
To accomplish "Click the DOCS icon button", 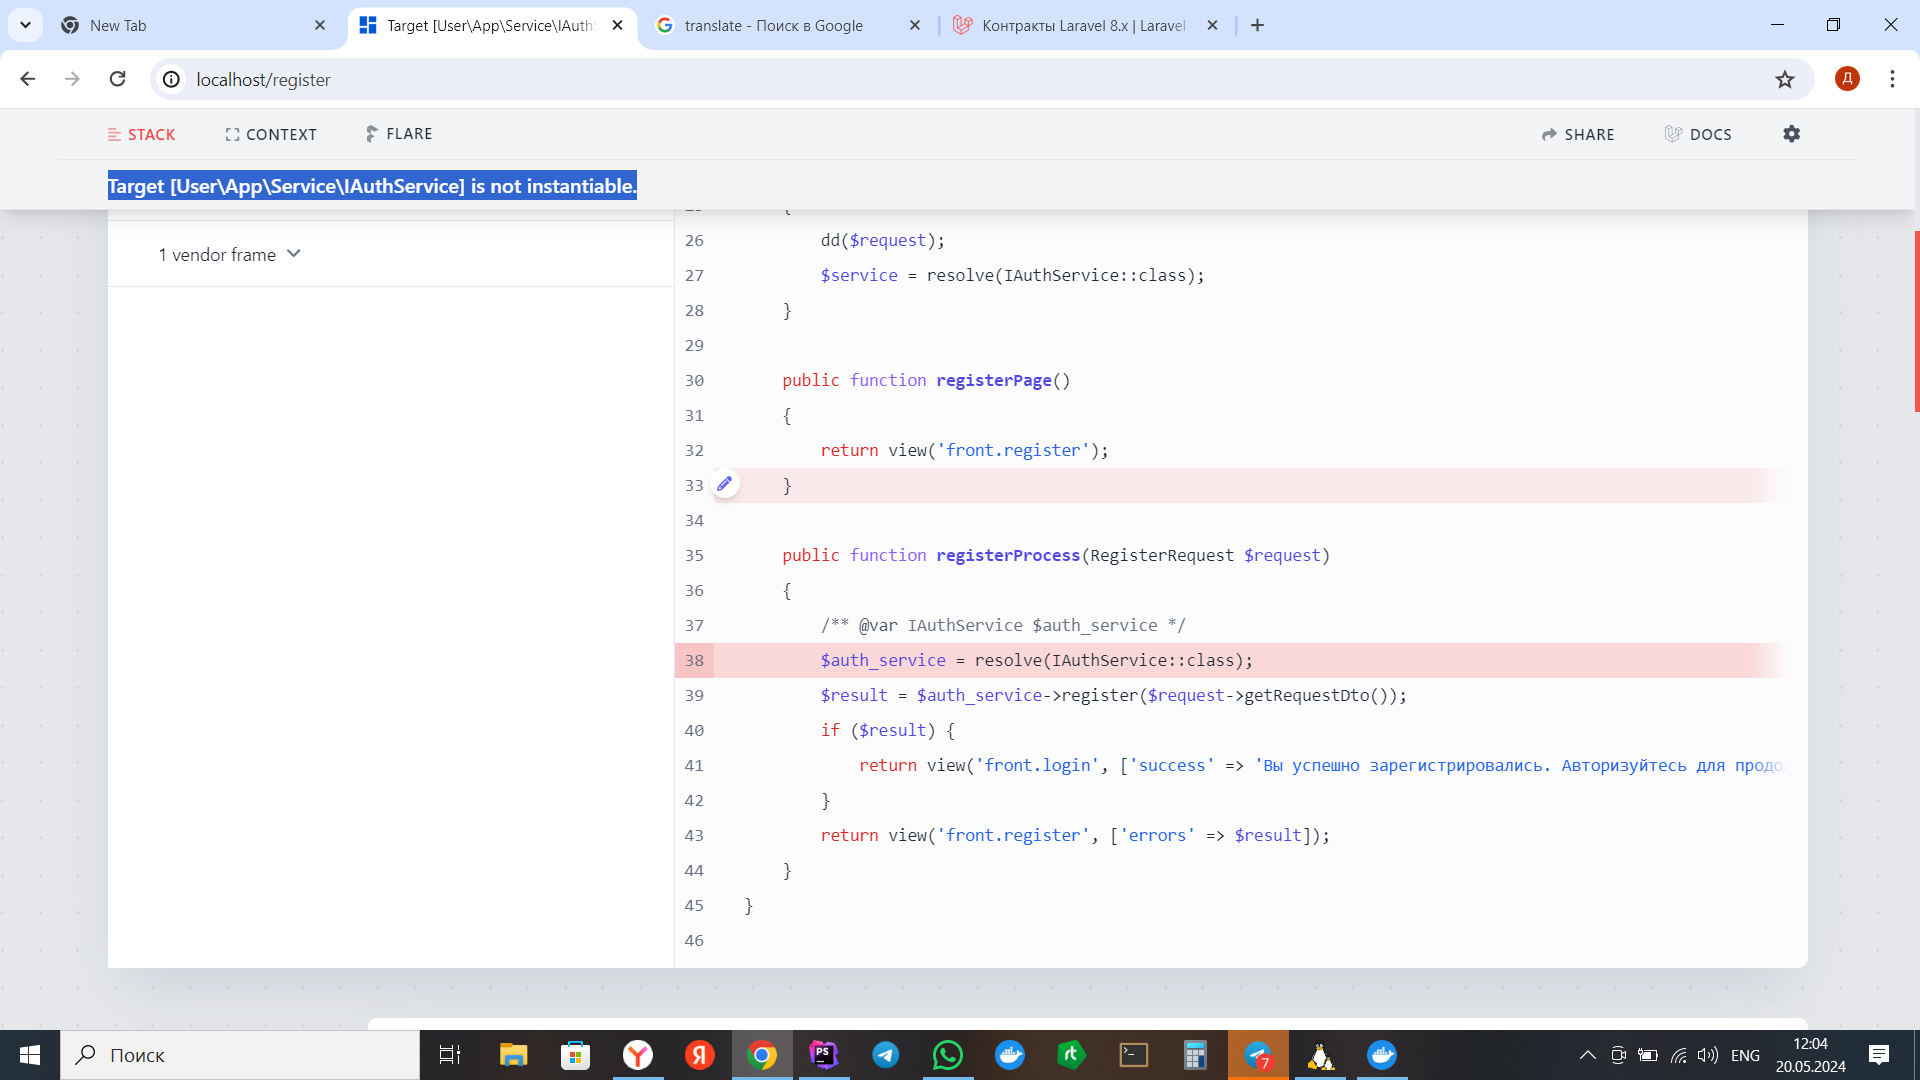I will click(1700, 133).
